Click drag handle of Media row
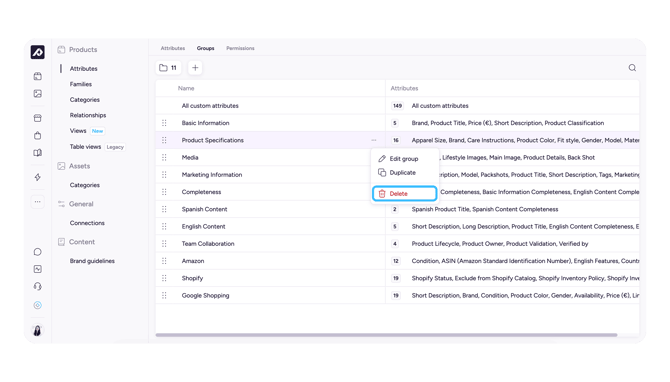 (164, 157)
